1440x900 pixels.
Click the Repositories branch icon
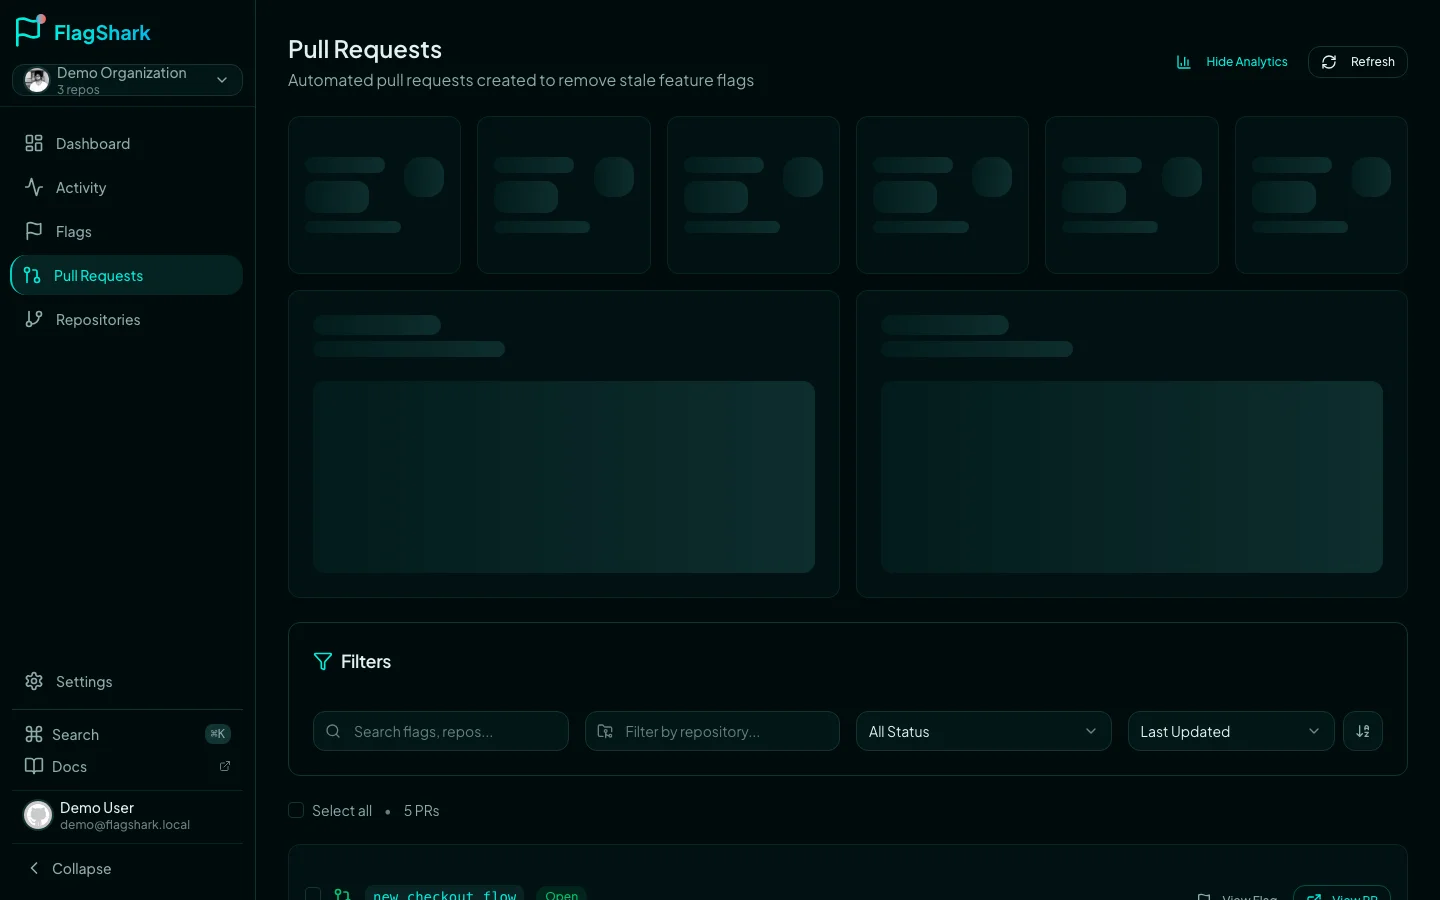[34, 320]
